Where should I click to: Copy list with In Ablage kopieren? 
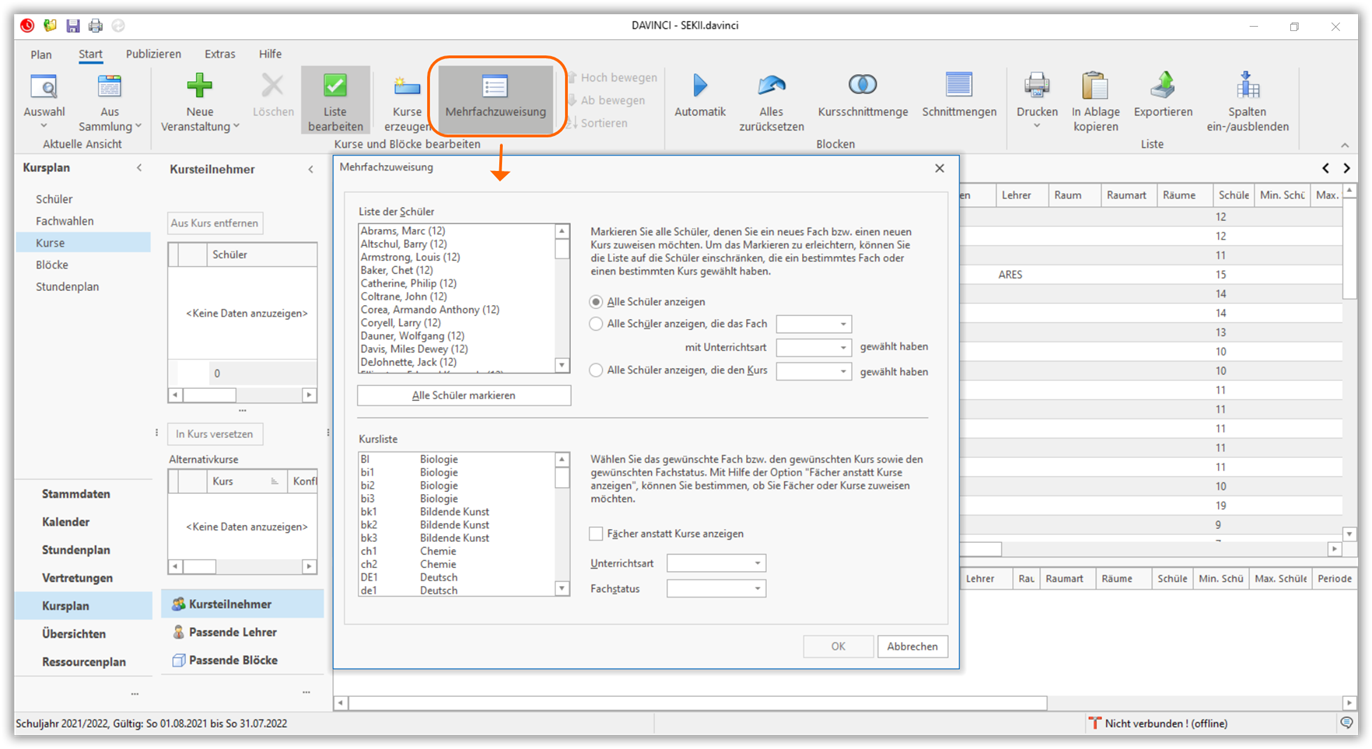pyautogui.click(x=1095, y=87)
